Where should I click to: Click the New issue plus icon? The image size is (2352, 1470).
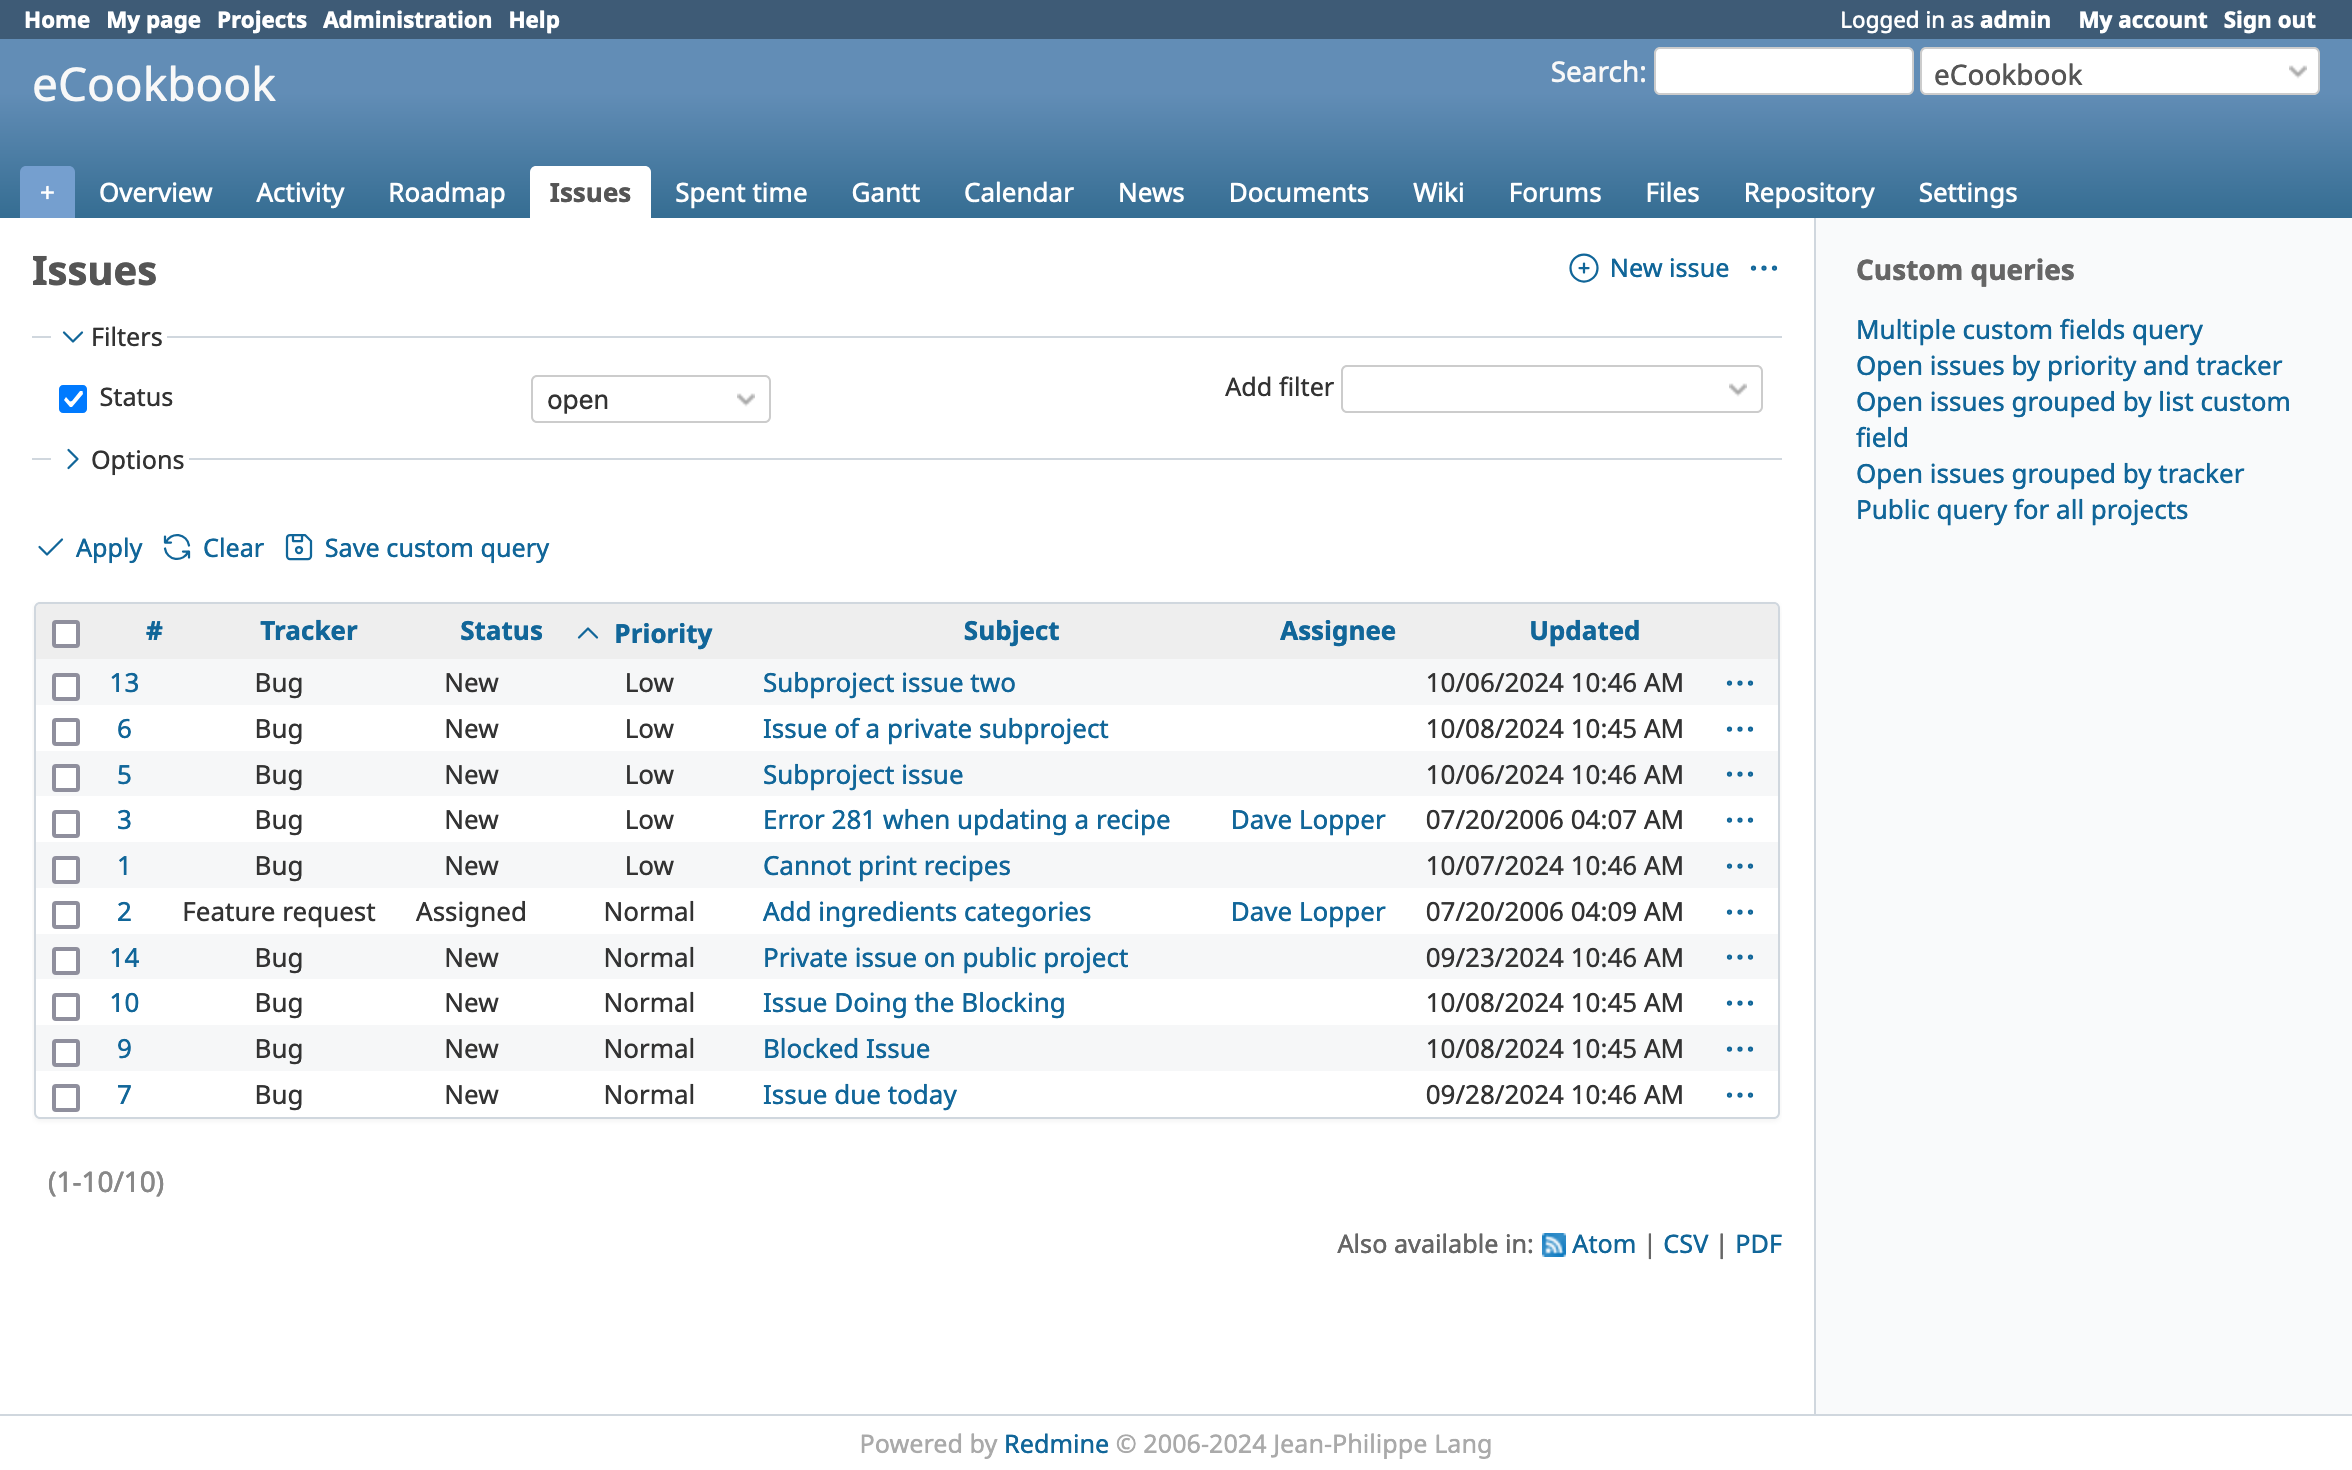pos(1583,268)
